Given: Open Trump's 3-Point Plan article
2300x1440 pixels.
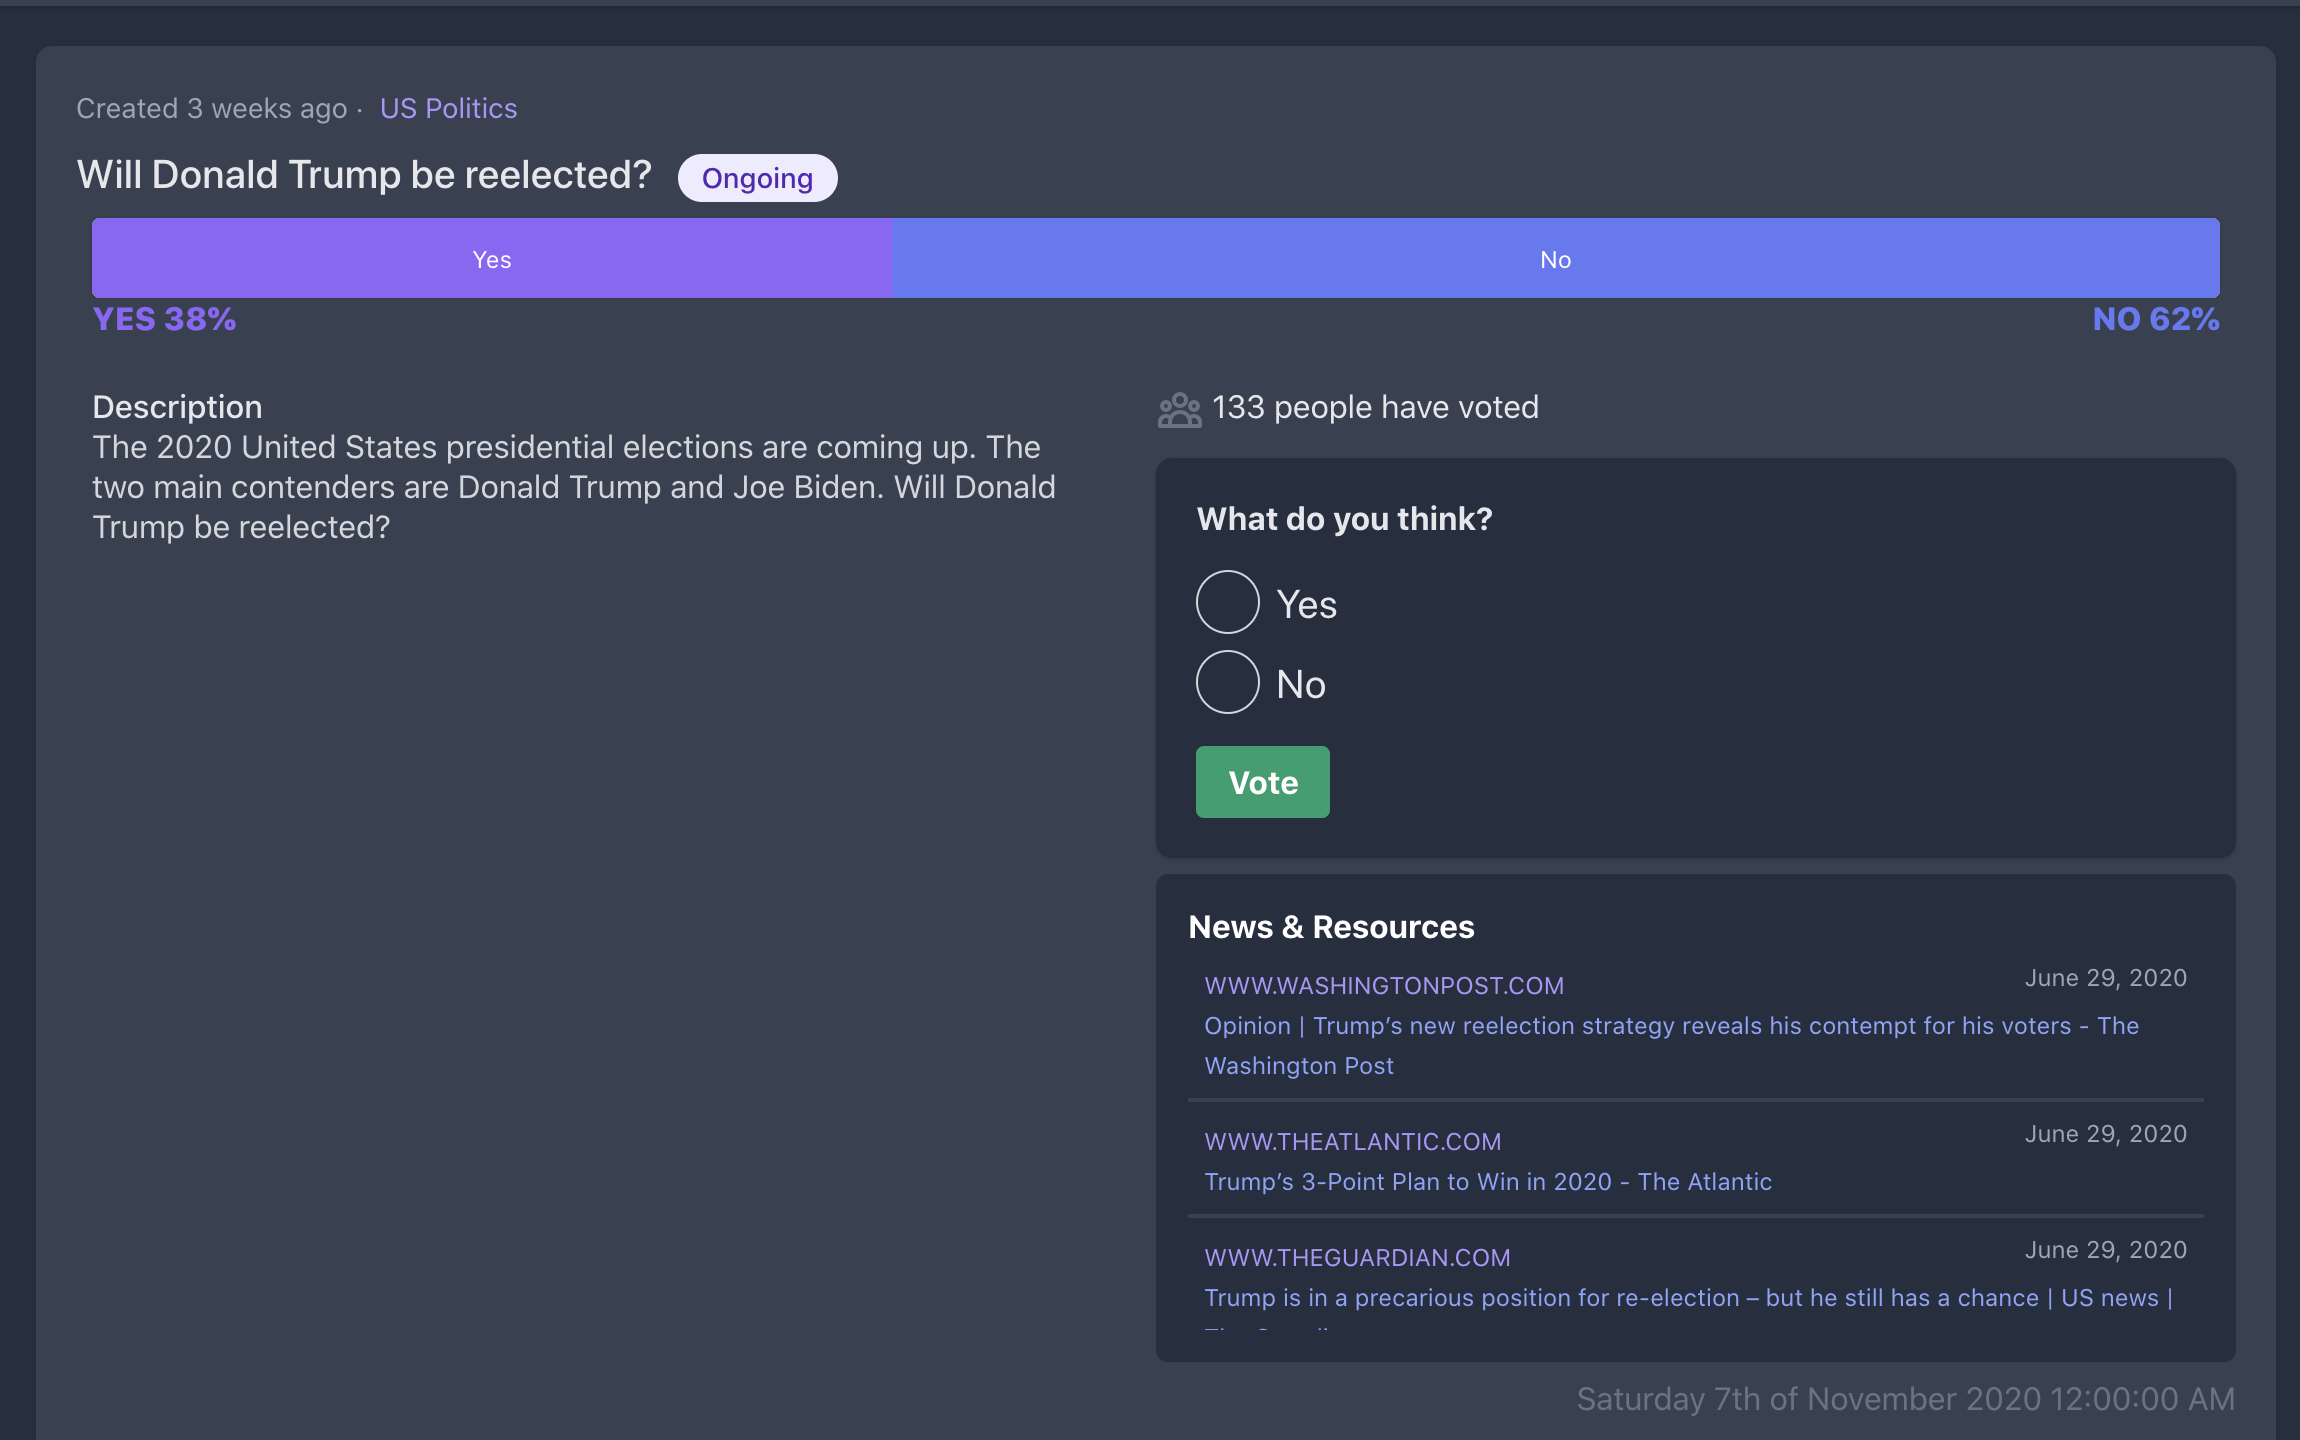Looking at the screenshot, I should [x=1487, y=1182].
